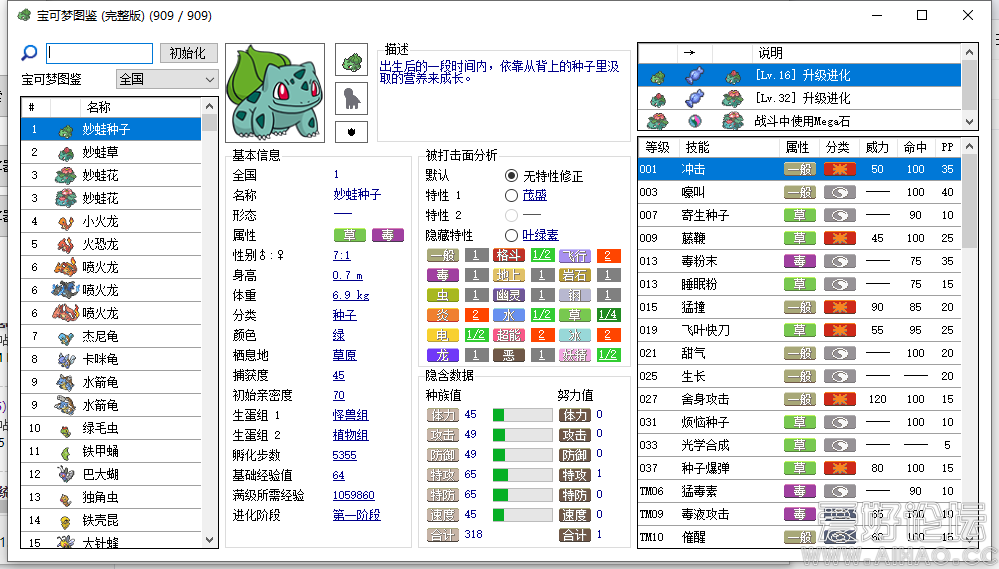Click the footprint icon button

[352, 132]
